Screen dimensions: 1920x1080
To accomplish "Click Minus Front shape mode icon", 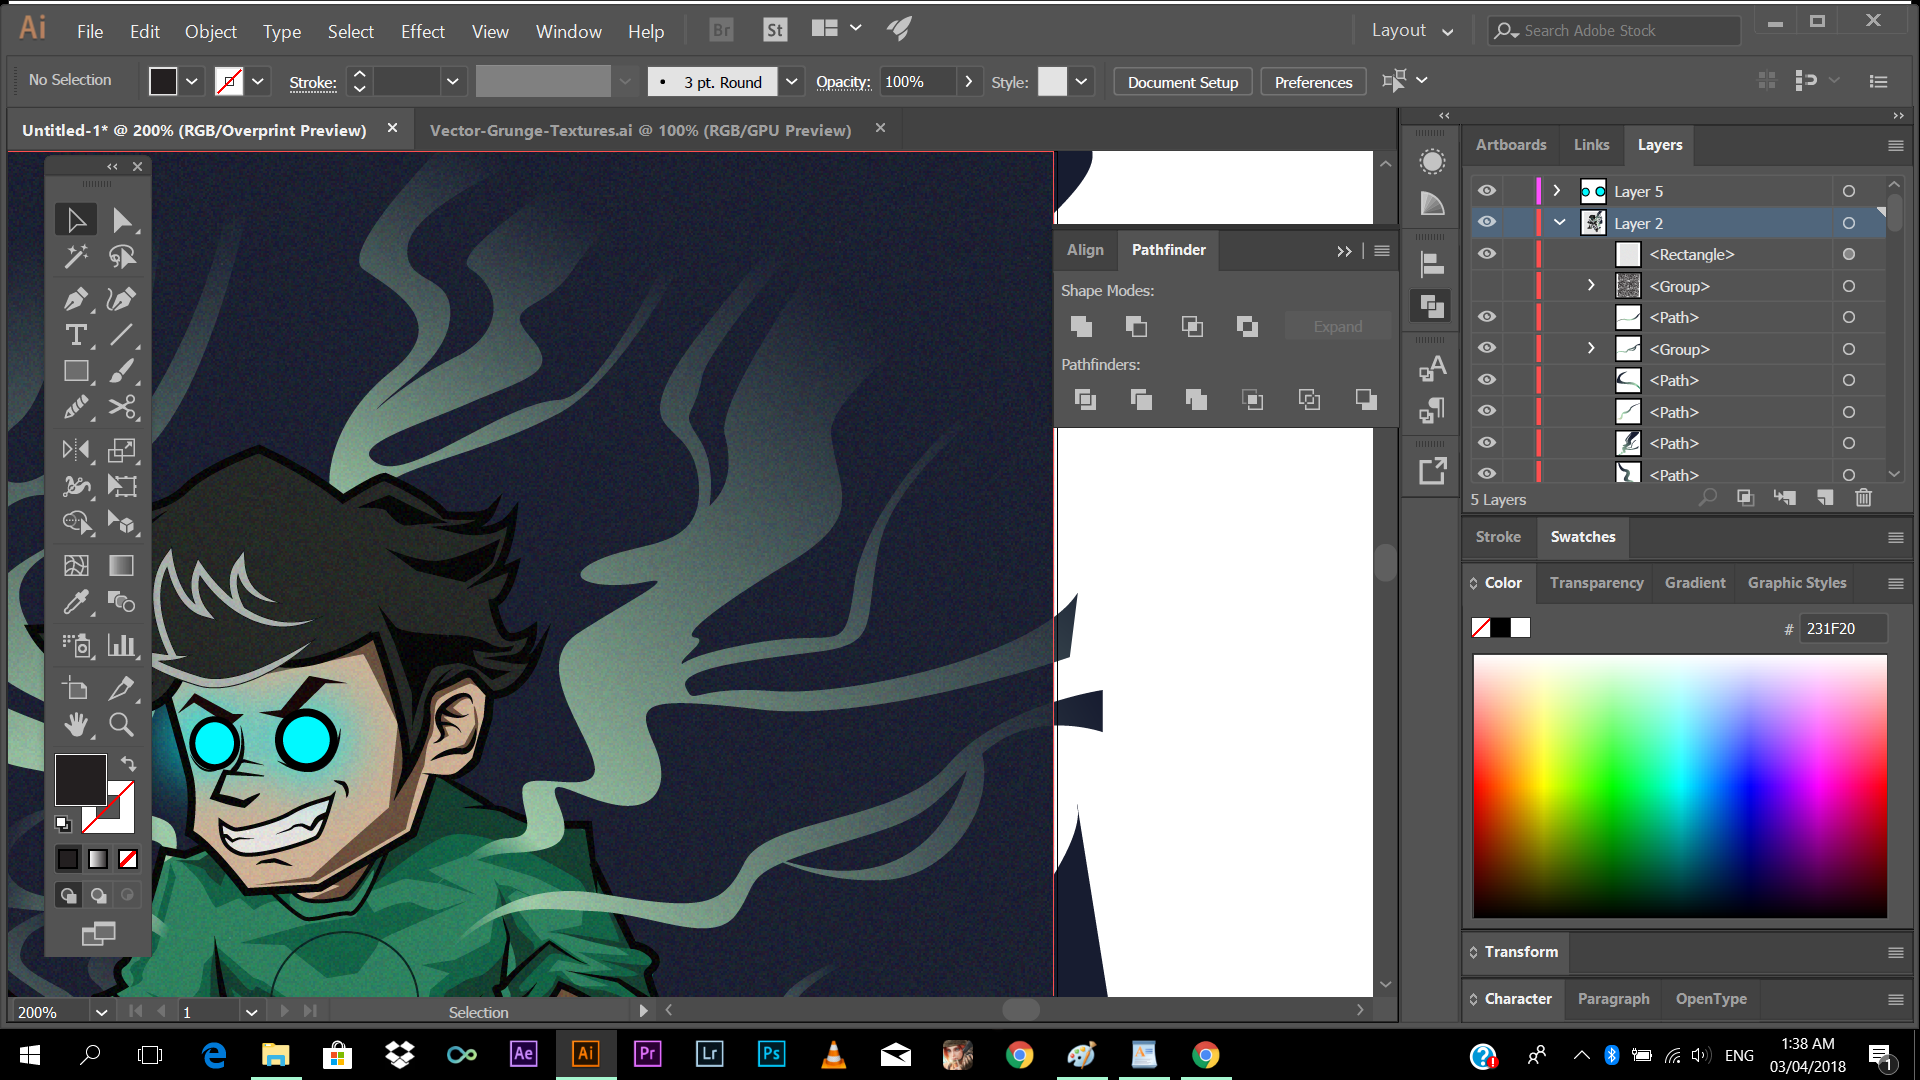I will click(x=1136, y=326).
